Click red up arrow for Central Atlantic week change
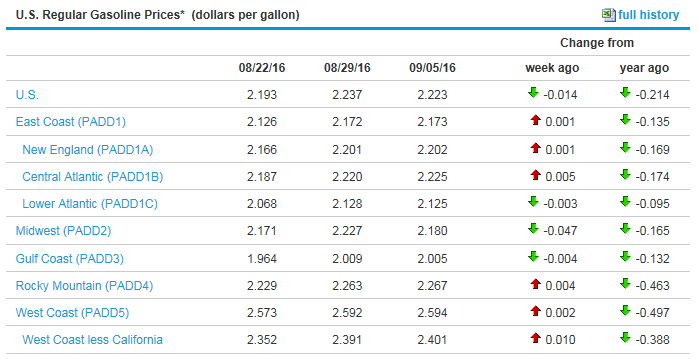Viewport: 698px width, 361px height. click(x=536, y=175)
